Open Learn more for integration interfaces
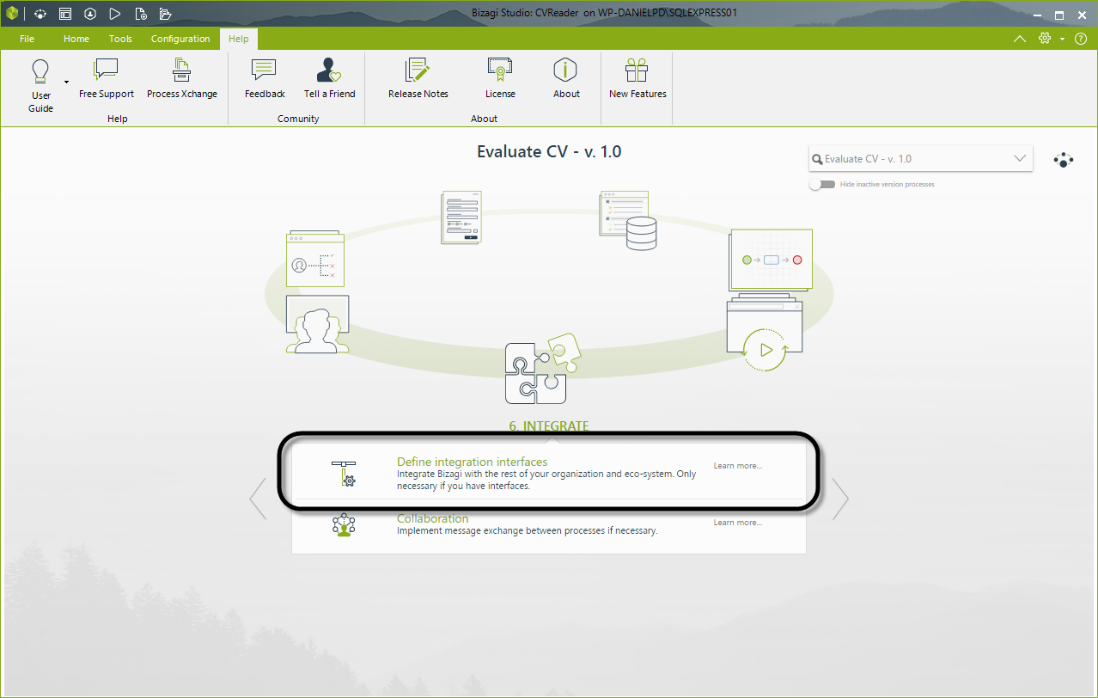Screen dimensions: 1098x698 click(x=737, y=466)
